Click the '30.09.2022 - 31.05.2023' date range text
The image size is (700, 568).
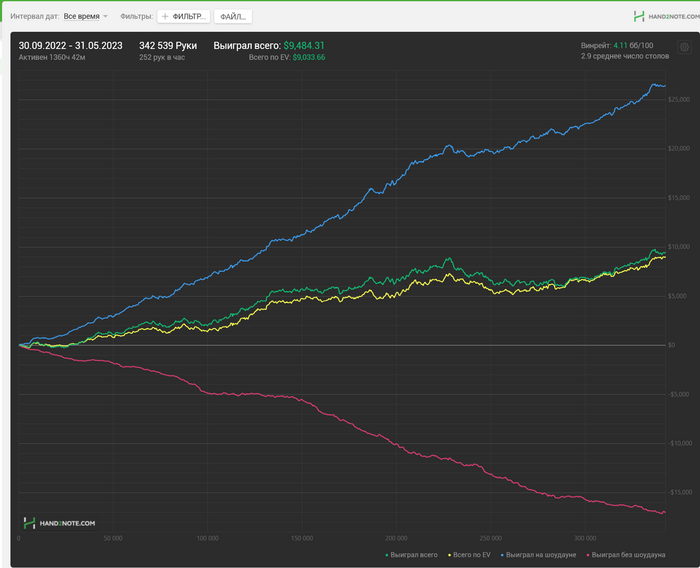71,46
